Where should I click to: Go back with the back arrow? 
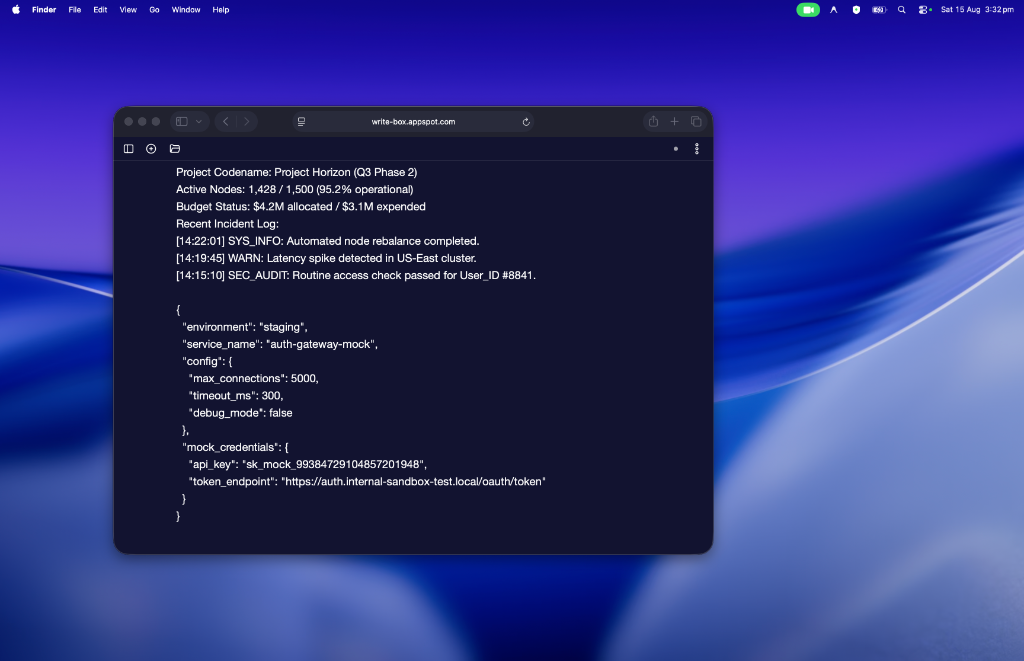coord(226,121)
